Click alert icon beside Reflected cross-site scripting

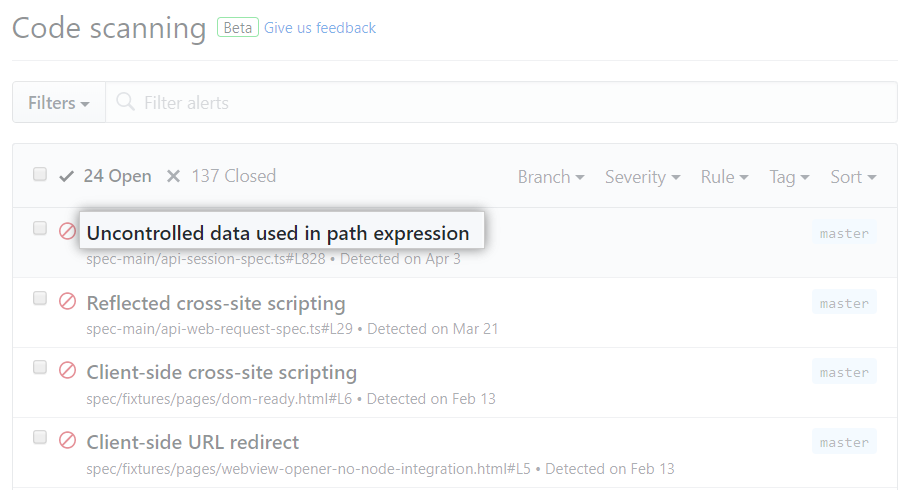click(x=68, y=301)
